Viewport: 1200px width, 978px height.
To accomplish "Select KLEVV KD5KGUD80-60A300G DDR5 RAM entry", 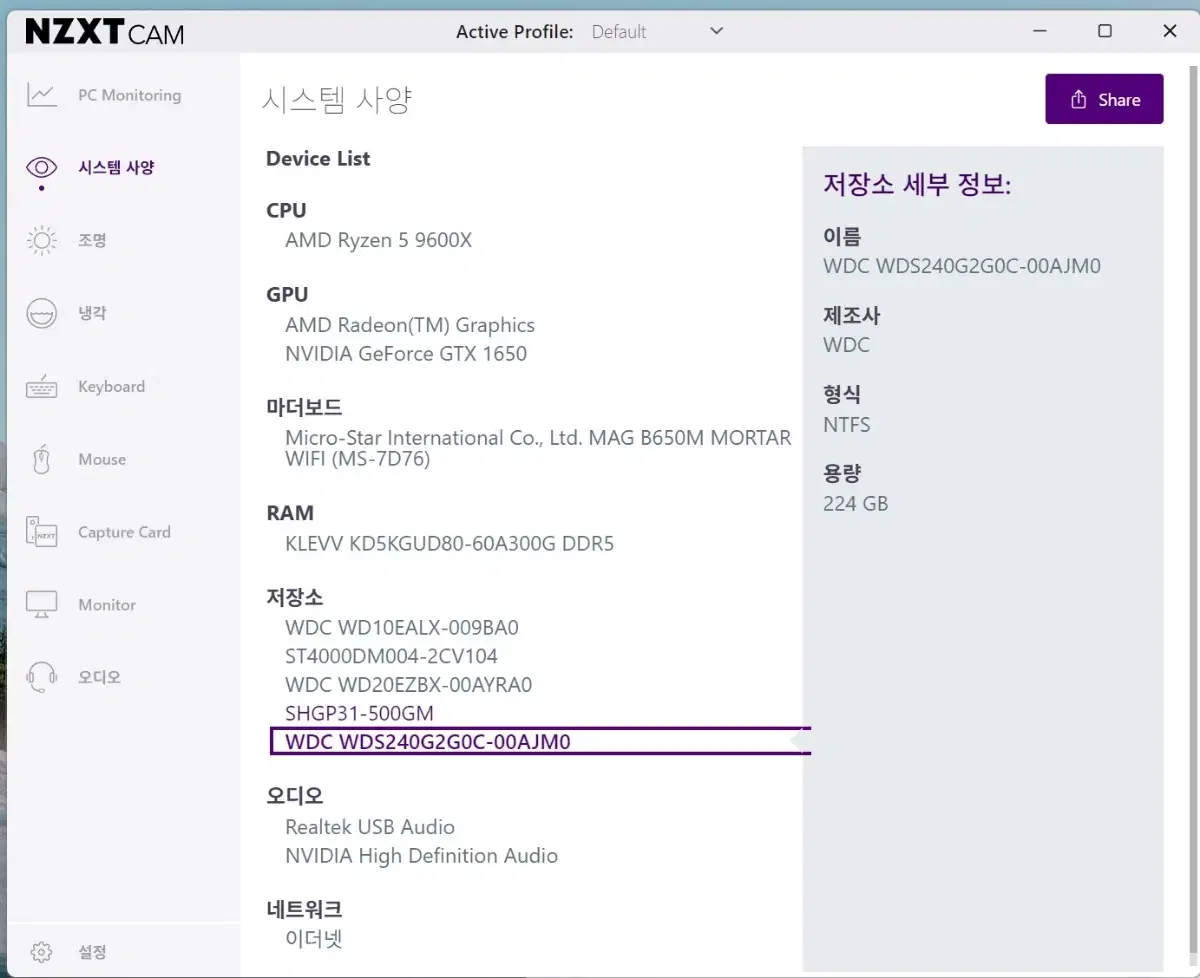I will [x=450, y=544].
